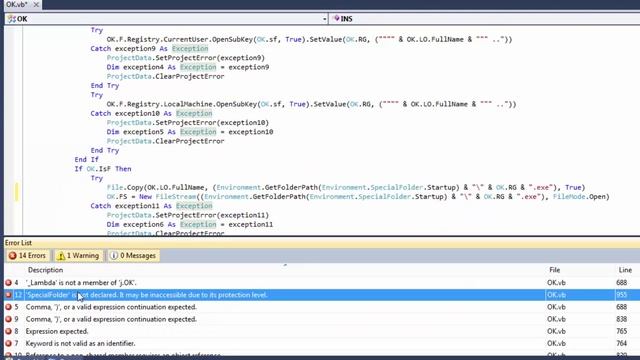640x360 pixels.
Task: Click line number 688 for error 4
Action: 621,282
